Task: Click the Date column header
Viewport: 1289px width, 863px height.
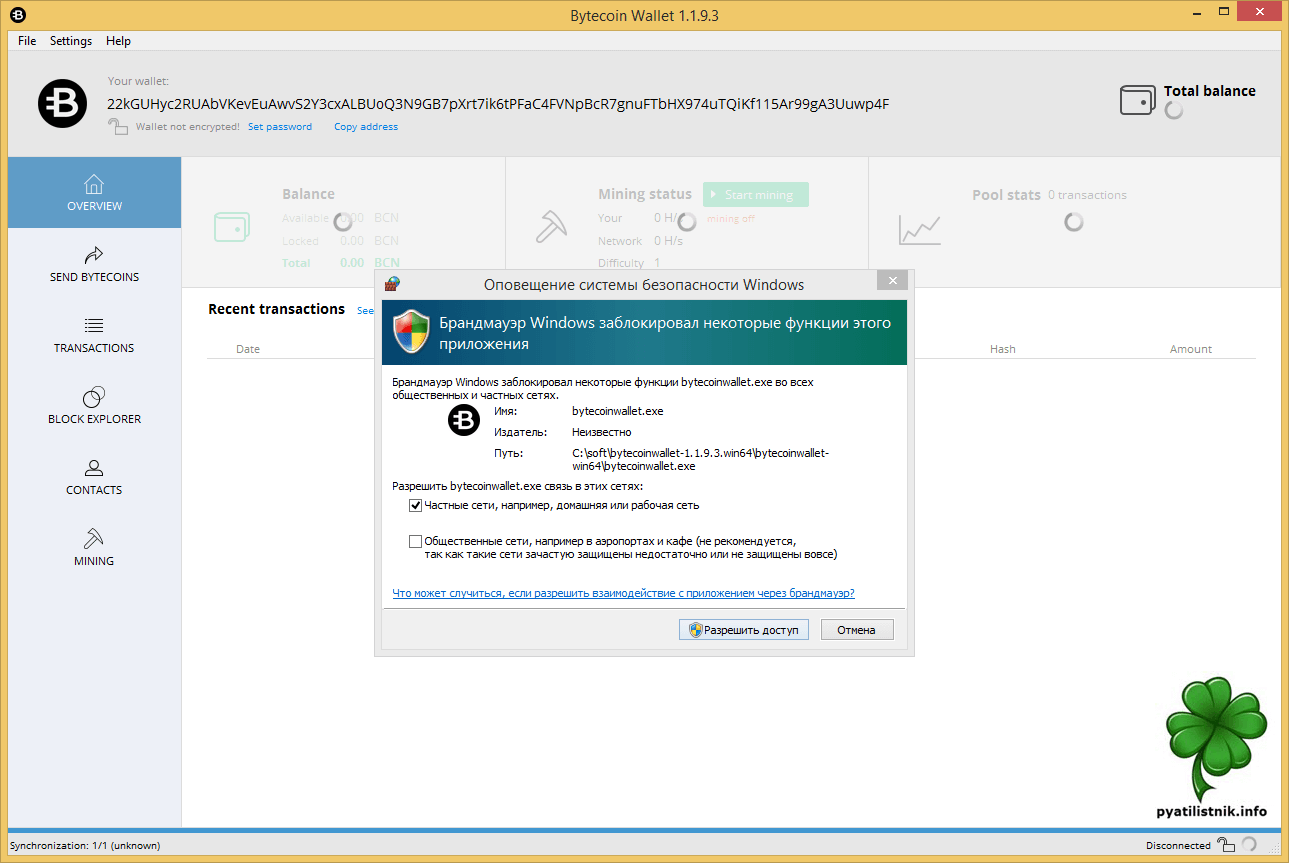Action: (x=248, y=349)
